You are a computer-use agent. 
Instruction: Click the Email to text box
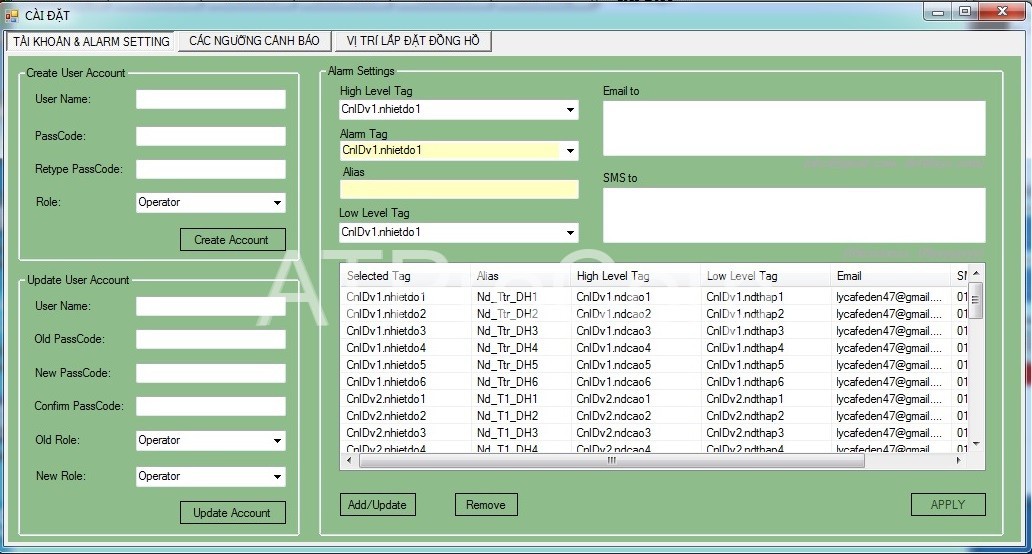click(793, 128)
